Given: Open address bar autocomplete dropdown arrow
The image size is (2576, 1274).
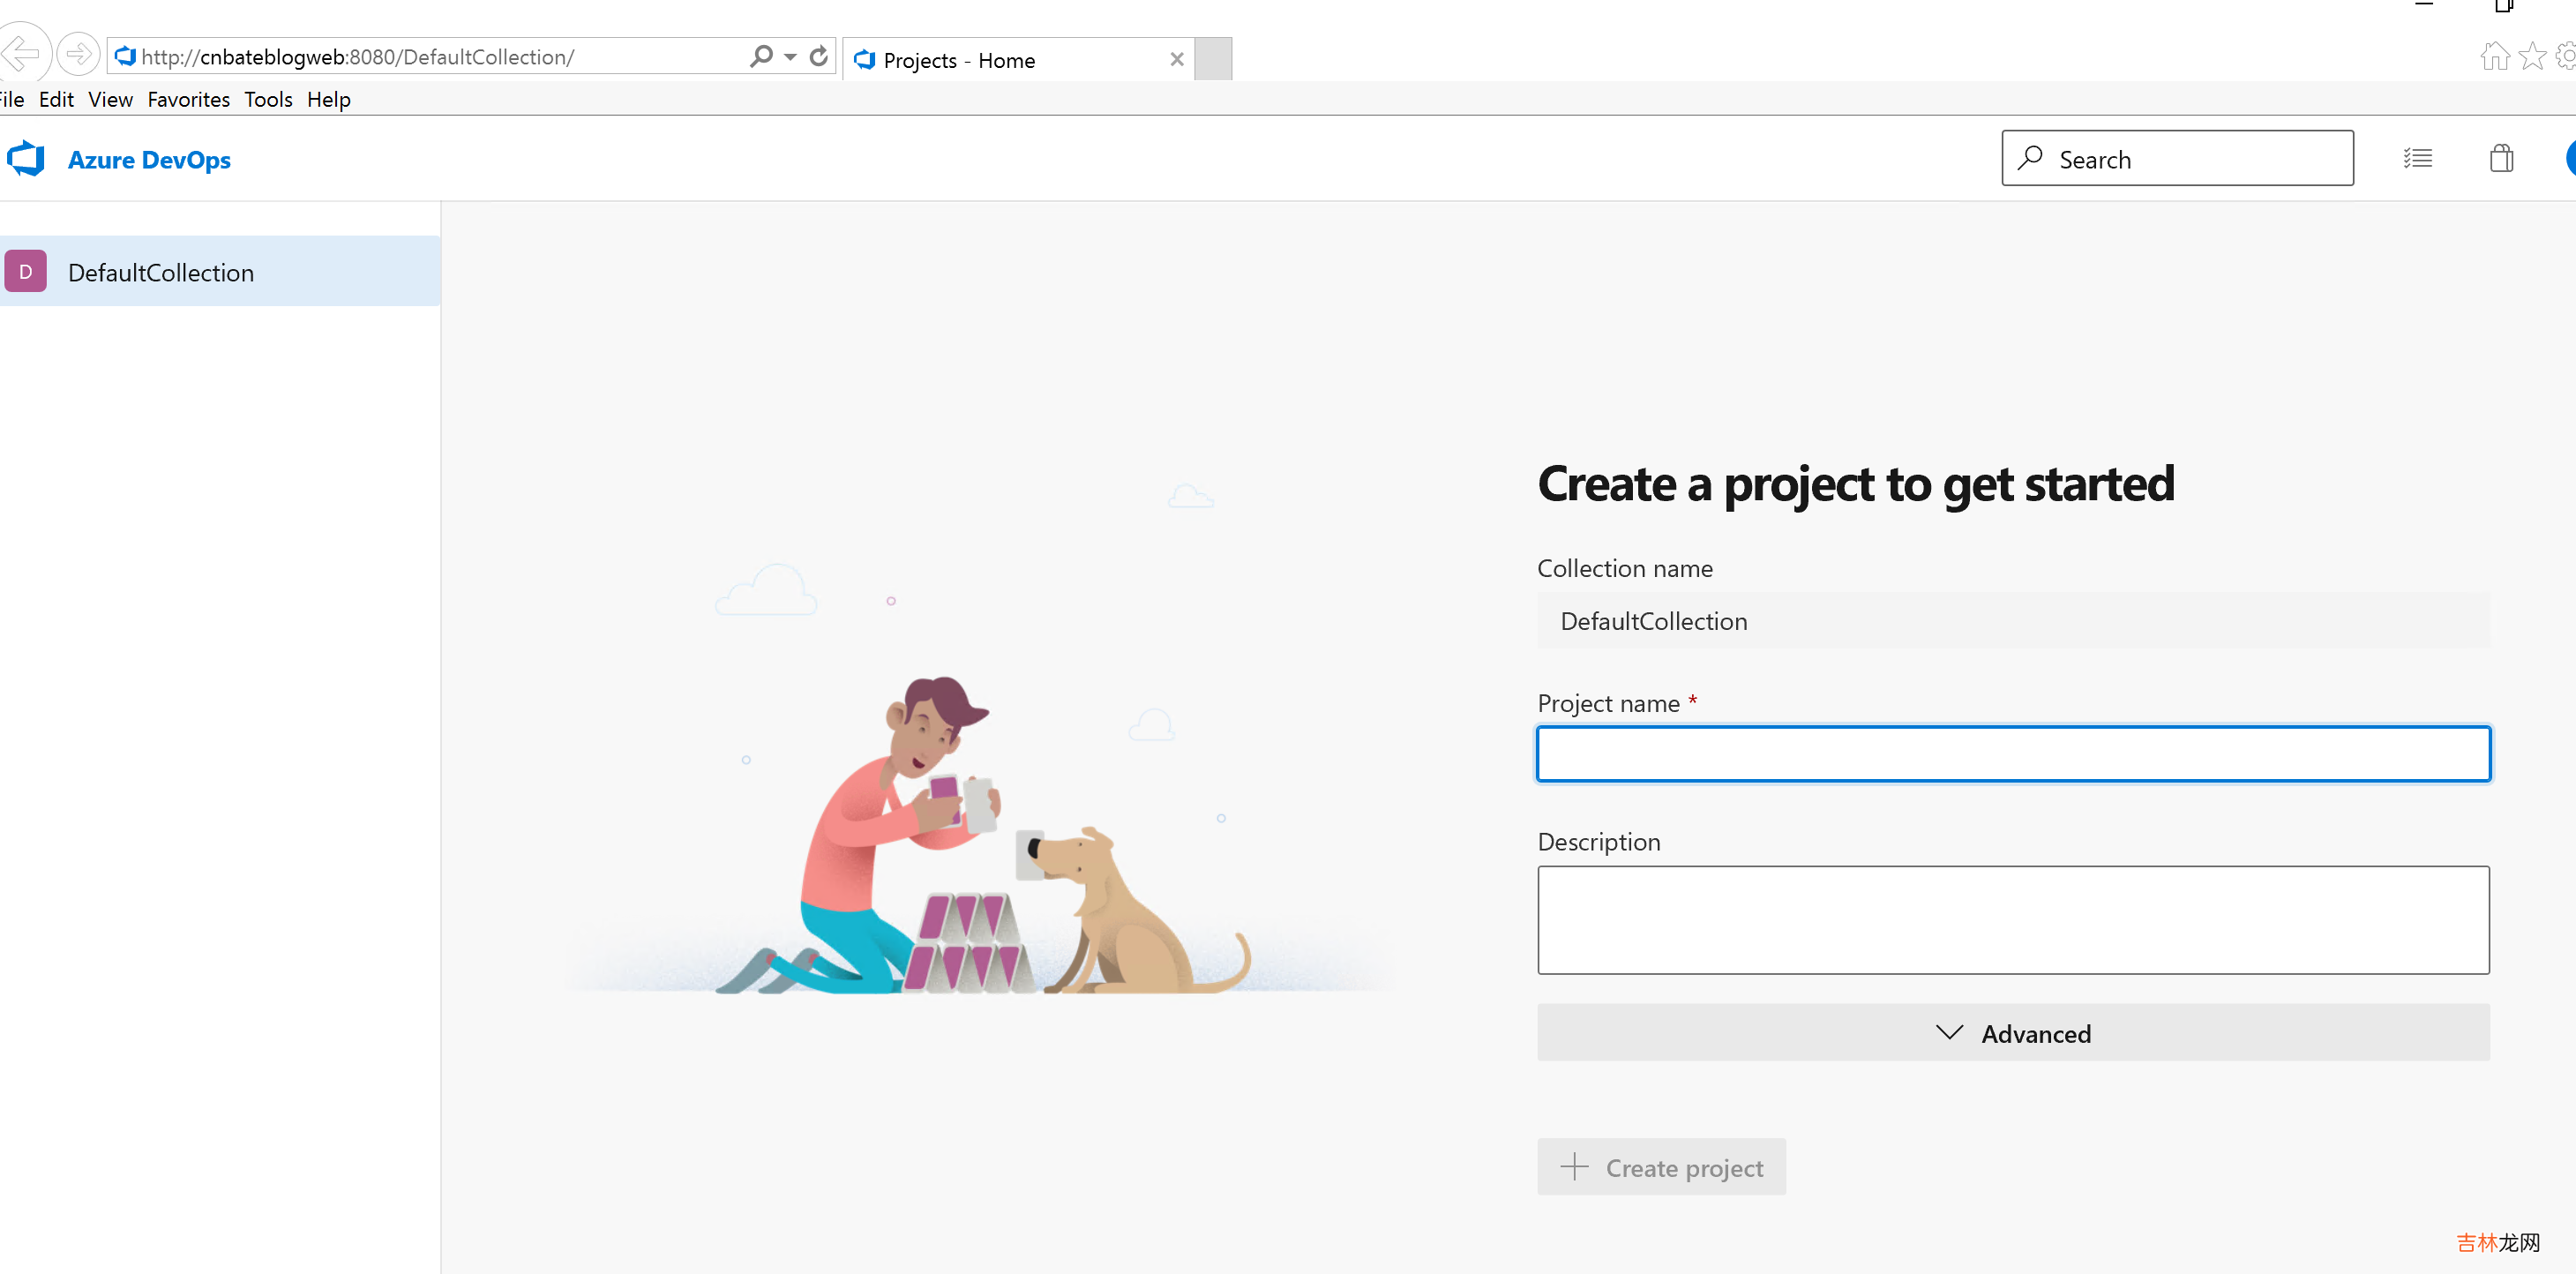Looking at the screenshot, I should pos(790,56).
